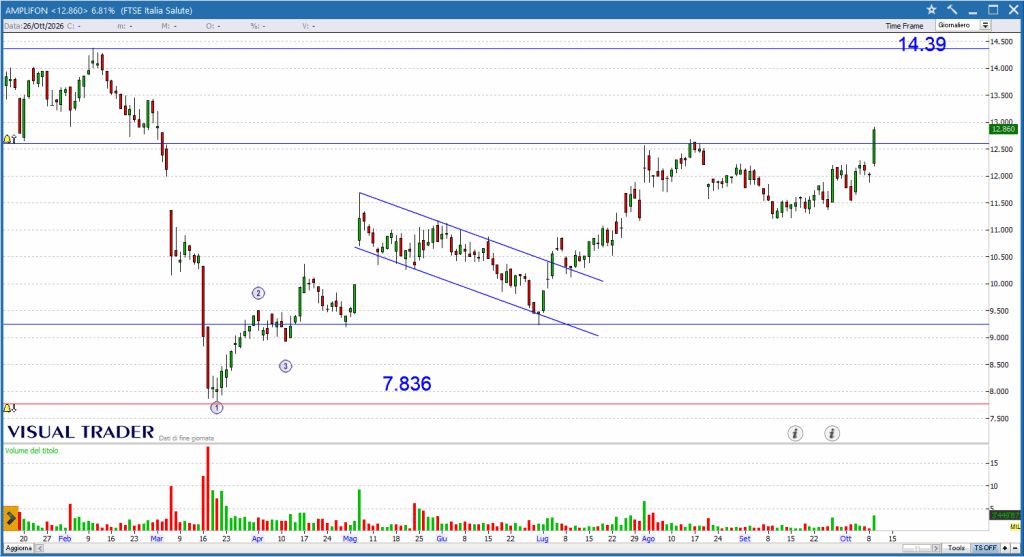The width and height of the screenshot is (1024, 557).
Task: Click the Time Frame label
Action: pos(904,26)
